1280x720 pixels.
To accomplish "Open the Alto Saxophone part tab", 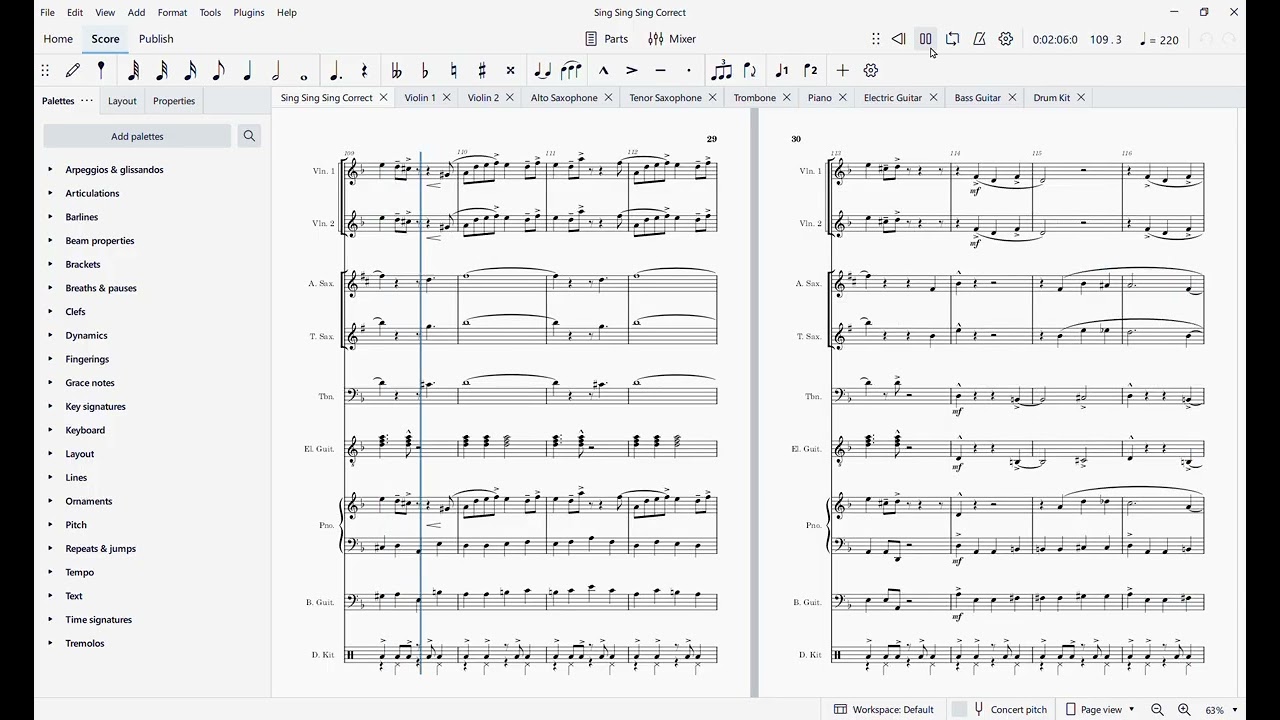I will 564,98.
